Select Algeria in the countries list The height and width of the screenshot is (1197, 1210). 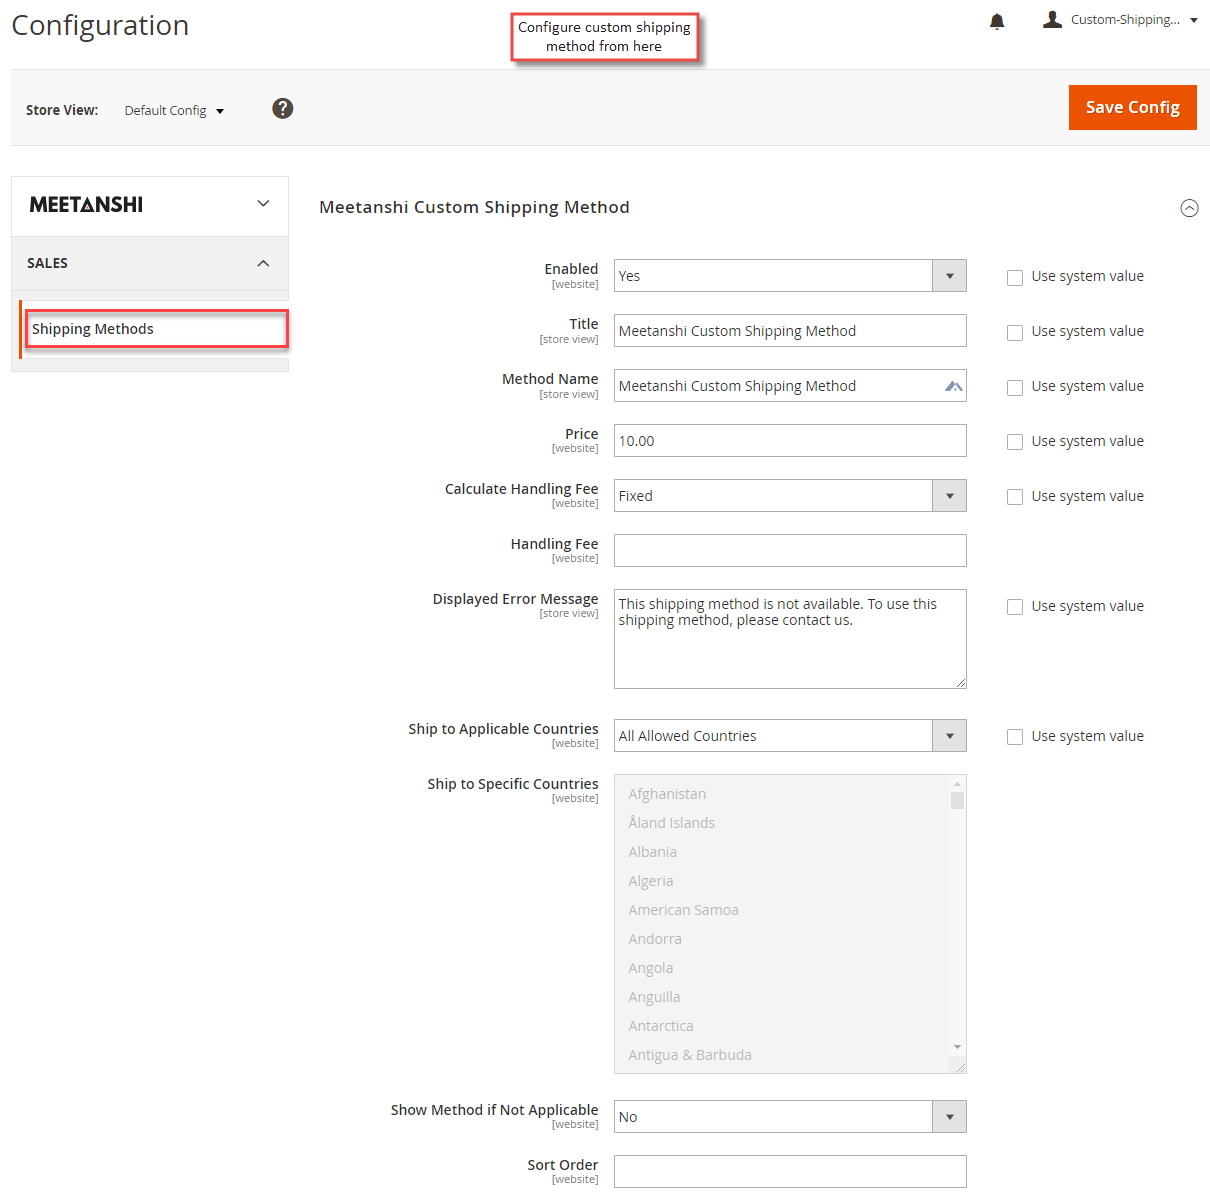point(651,881)
